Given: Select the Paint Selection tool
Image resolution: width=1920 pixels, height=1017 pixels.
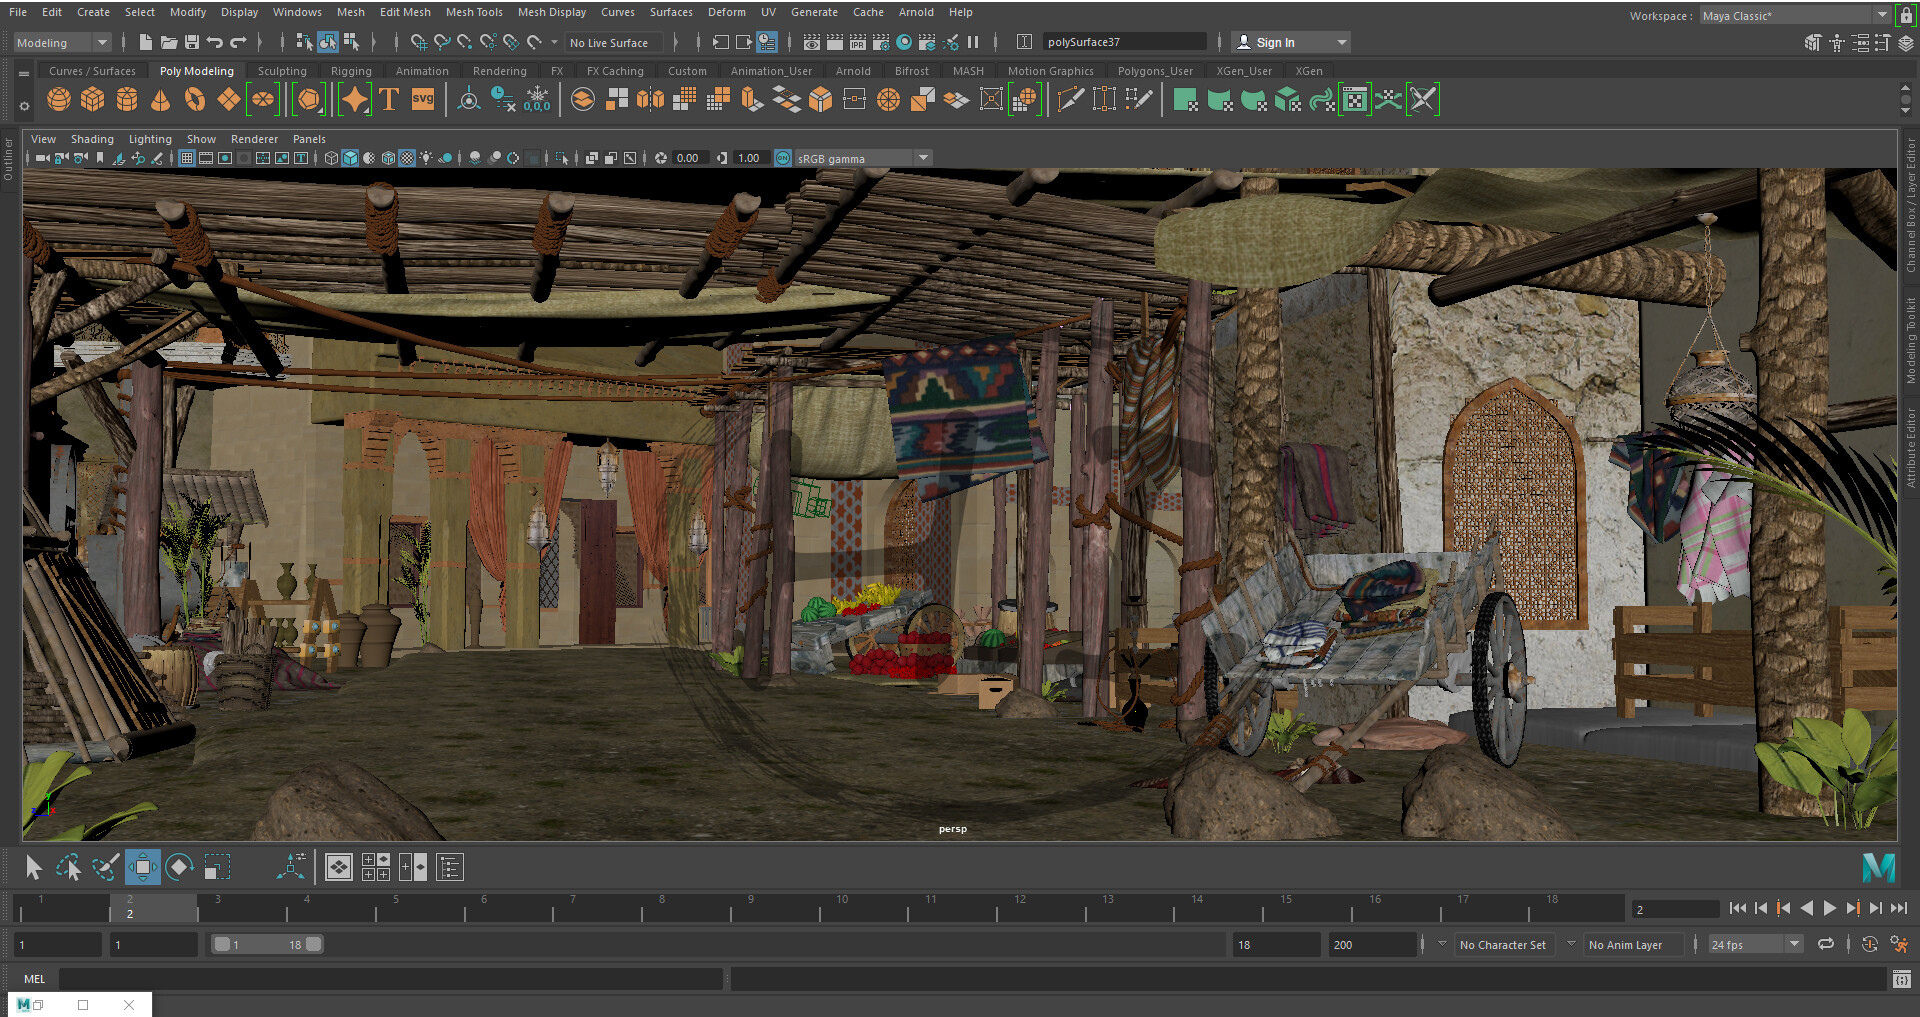Looking at the screenshot, I should 105,867.
